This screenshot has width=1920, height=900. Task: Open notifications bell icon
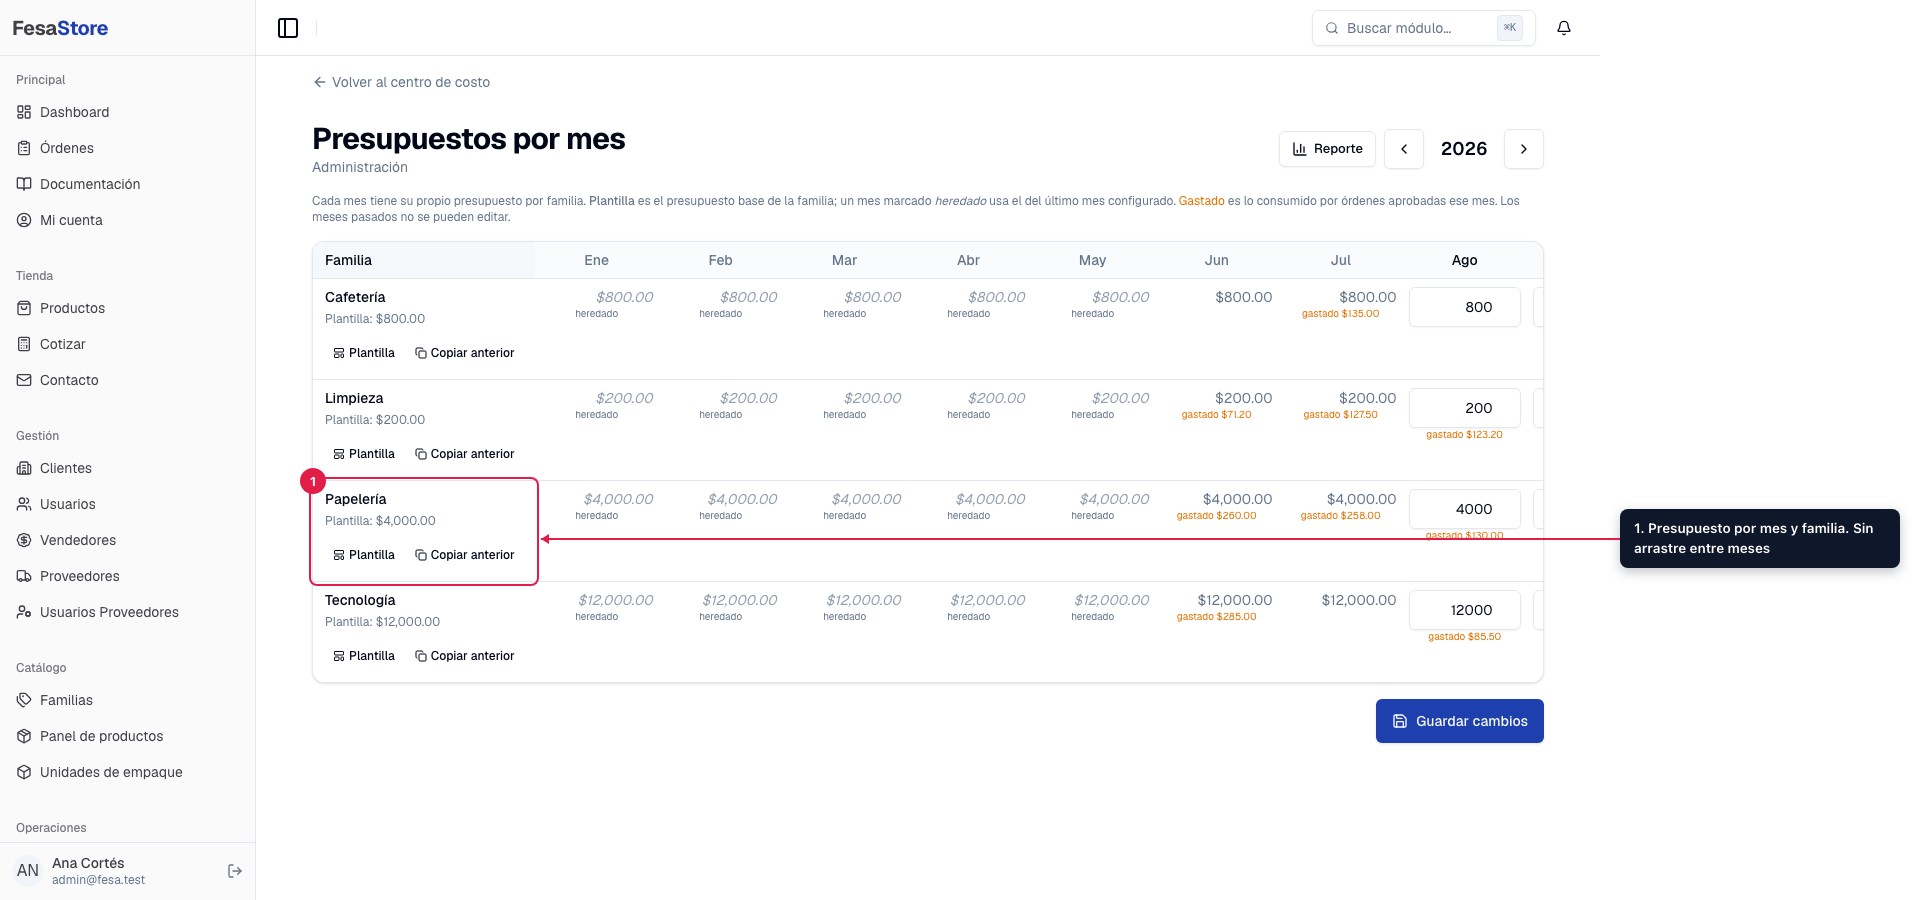[1564, 28]
